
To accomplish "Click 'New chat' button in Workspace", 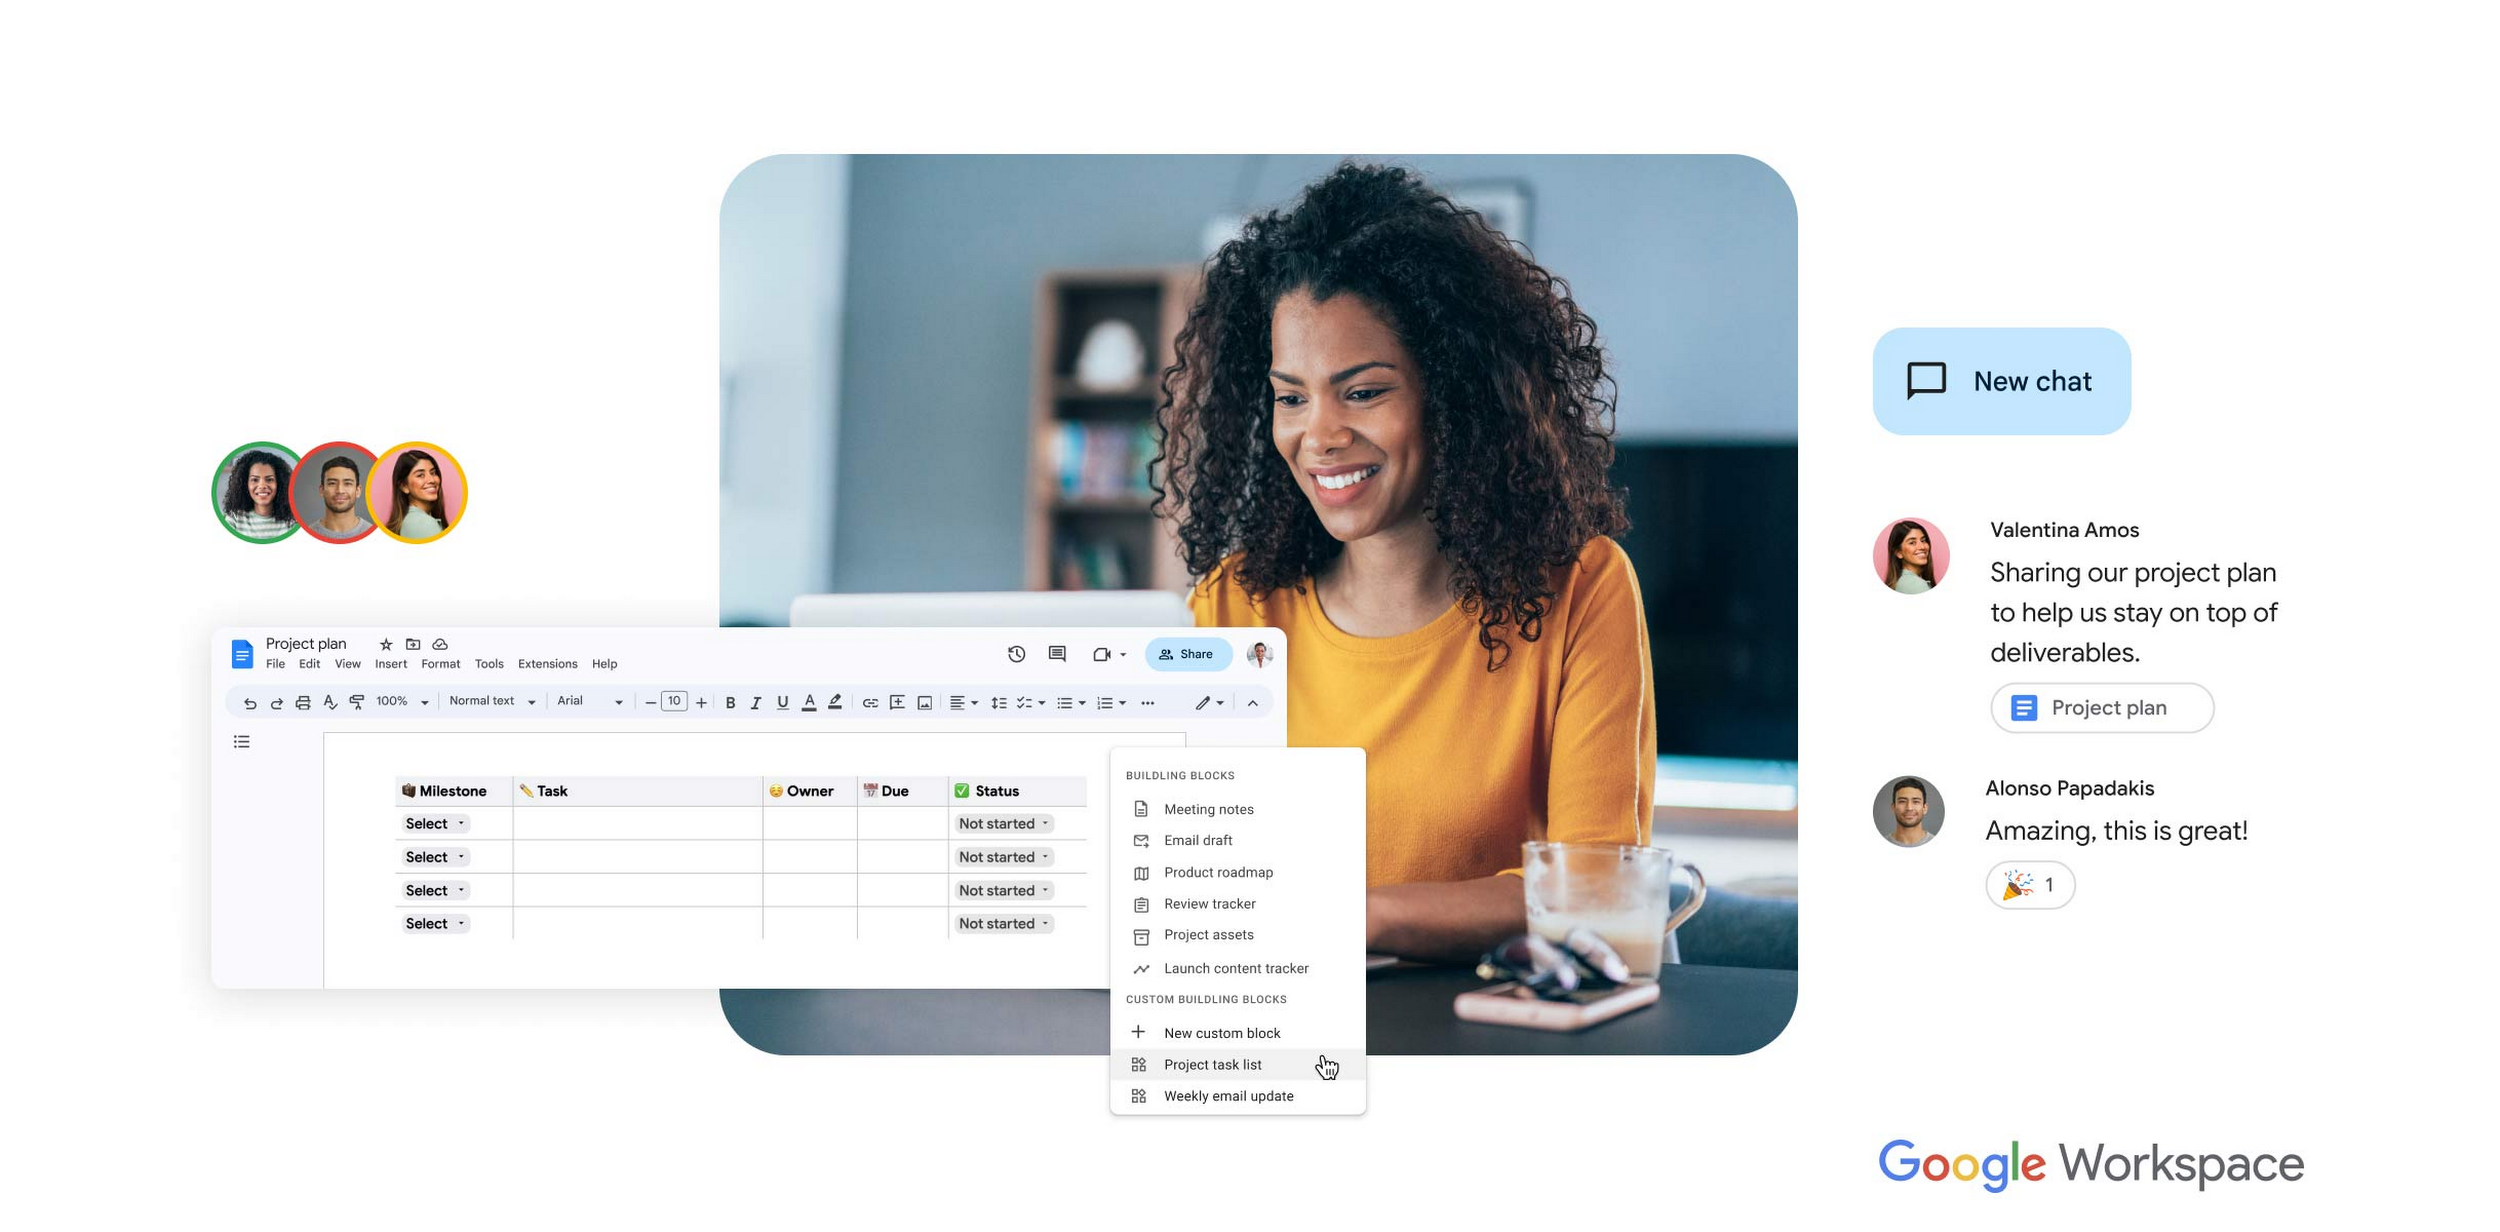I will (x=2006, y=379).
